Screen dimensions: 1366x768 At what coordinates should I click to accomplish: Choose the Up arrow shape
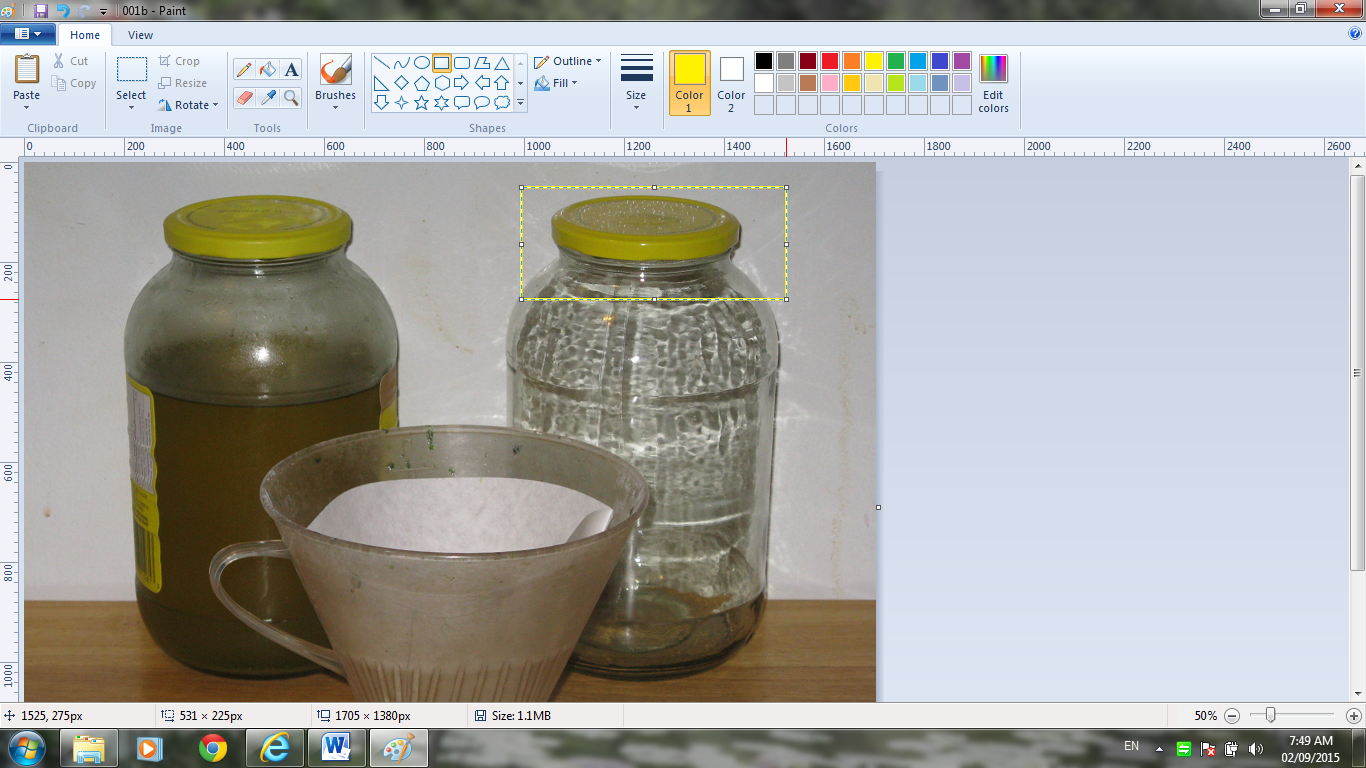(501, 83)
